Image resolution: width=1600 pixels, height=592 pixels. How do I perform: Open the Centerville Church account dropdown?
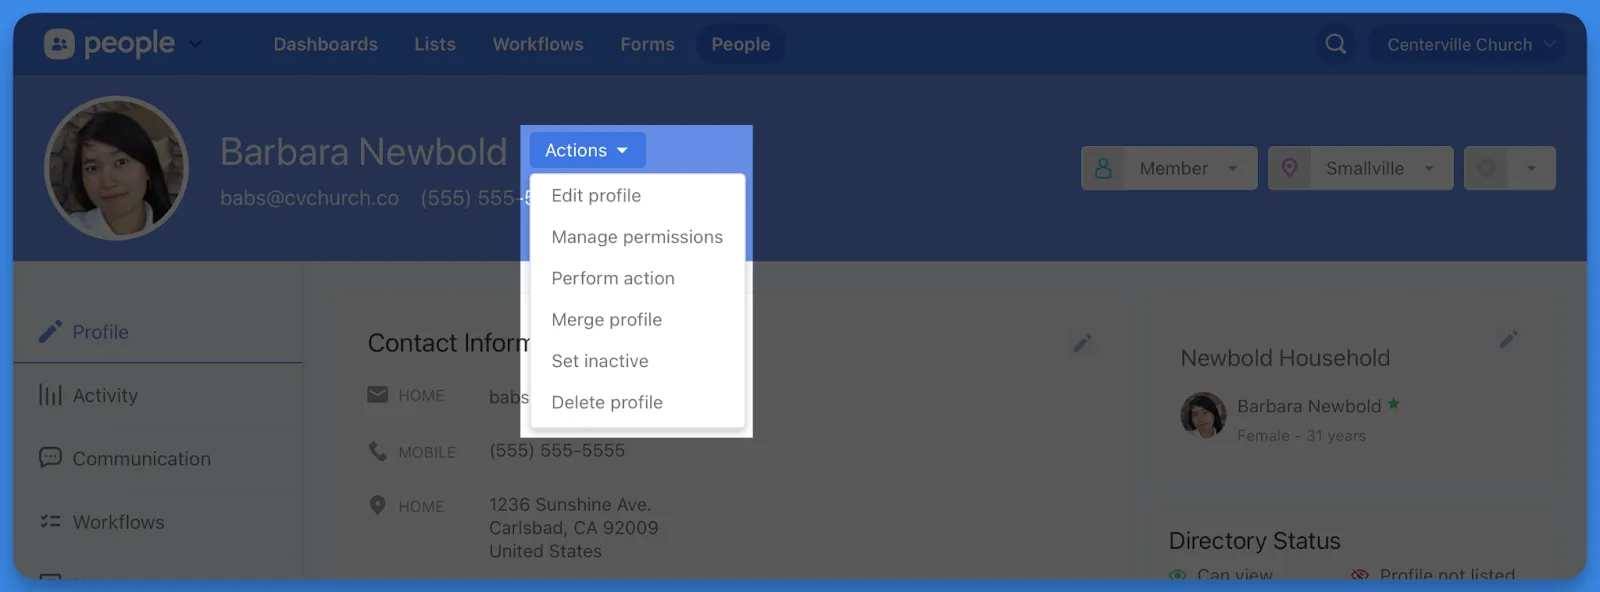1467,44
